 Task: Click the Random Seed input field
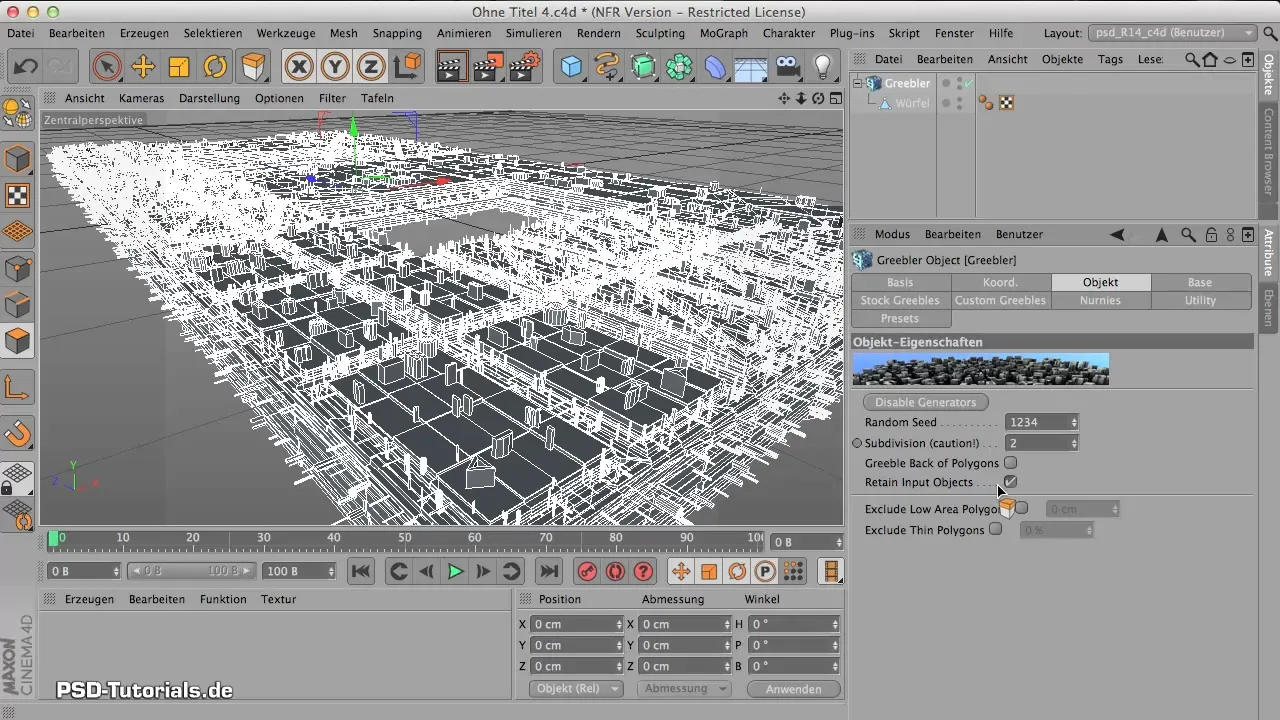(1037, 423)
